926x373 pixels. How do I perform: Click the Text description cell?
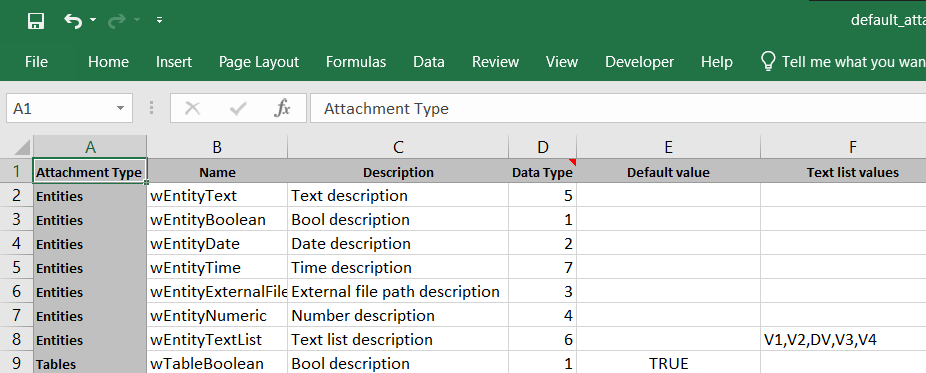[x=398, y=195]
